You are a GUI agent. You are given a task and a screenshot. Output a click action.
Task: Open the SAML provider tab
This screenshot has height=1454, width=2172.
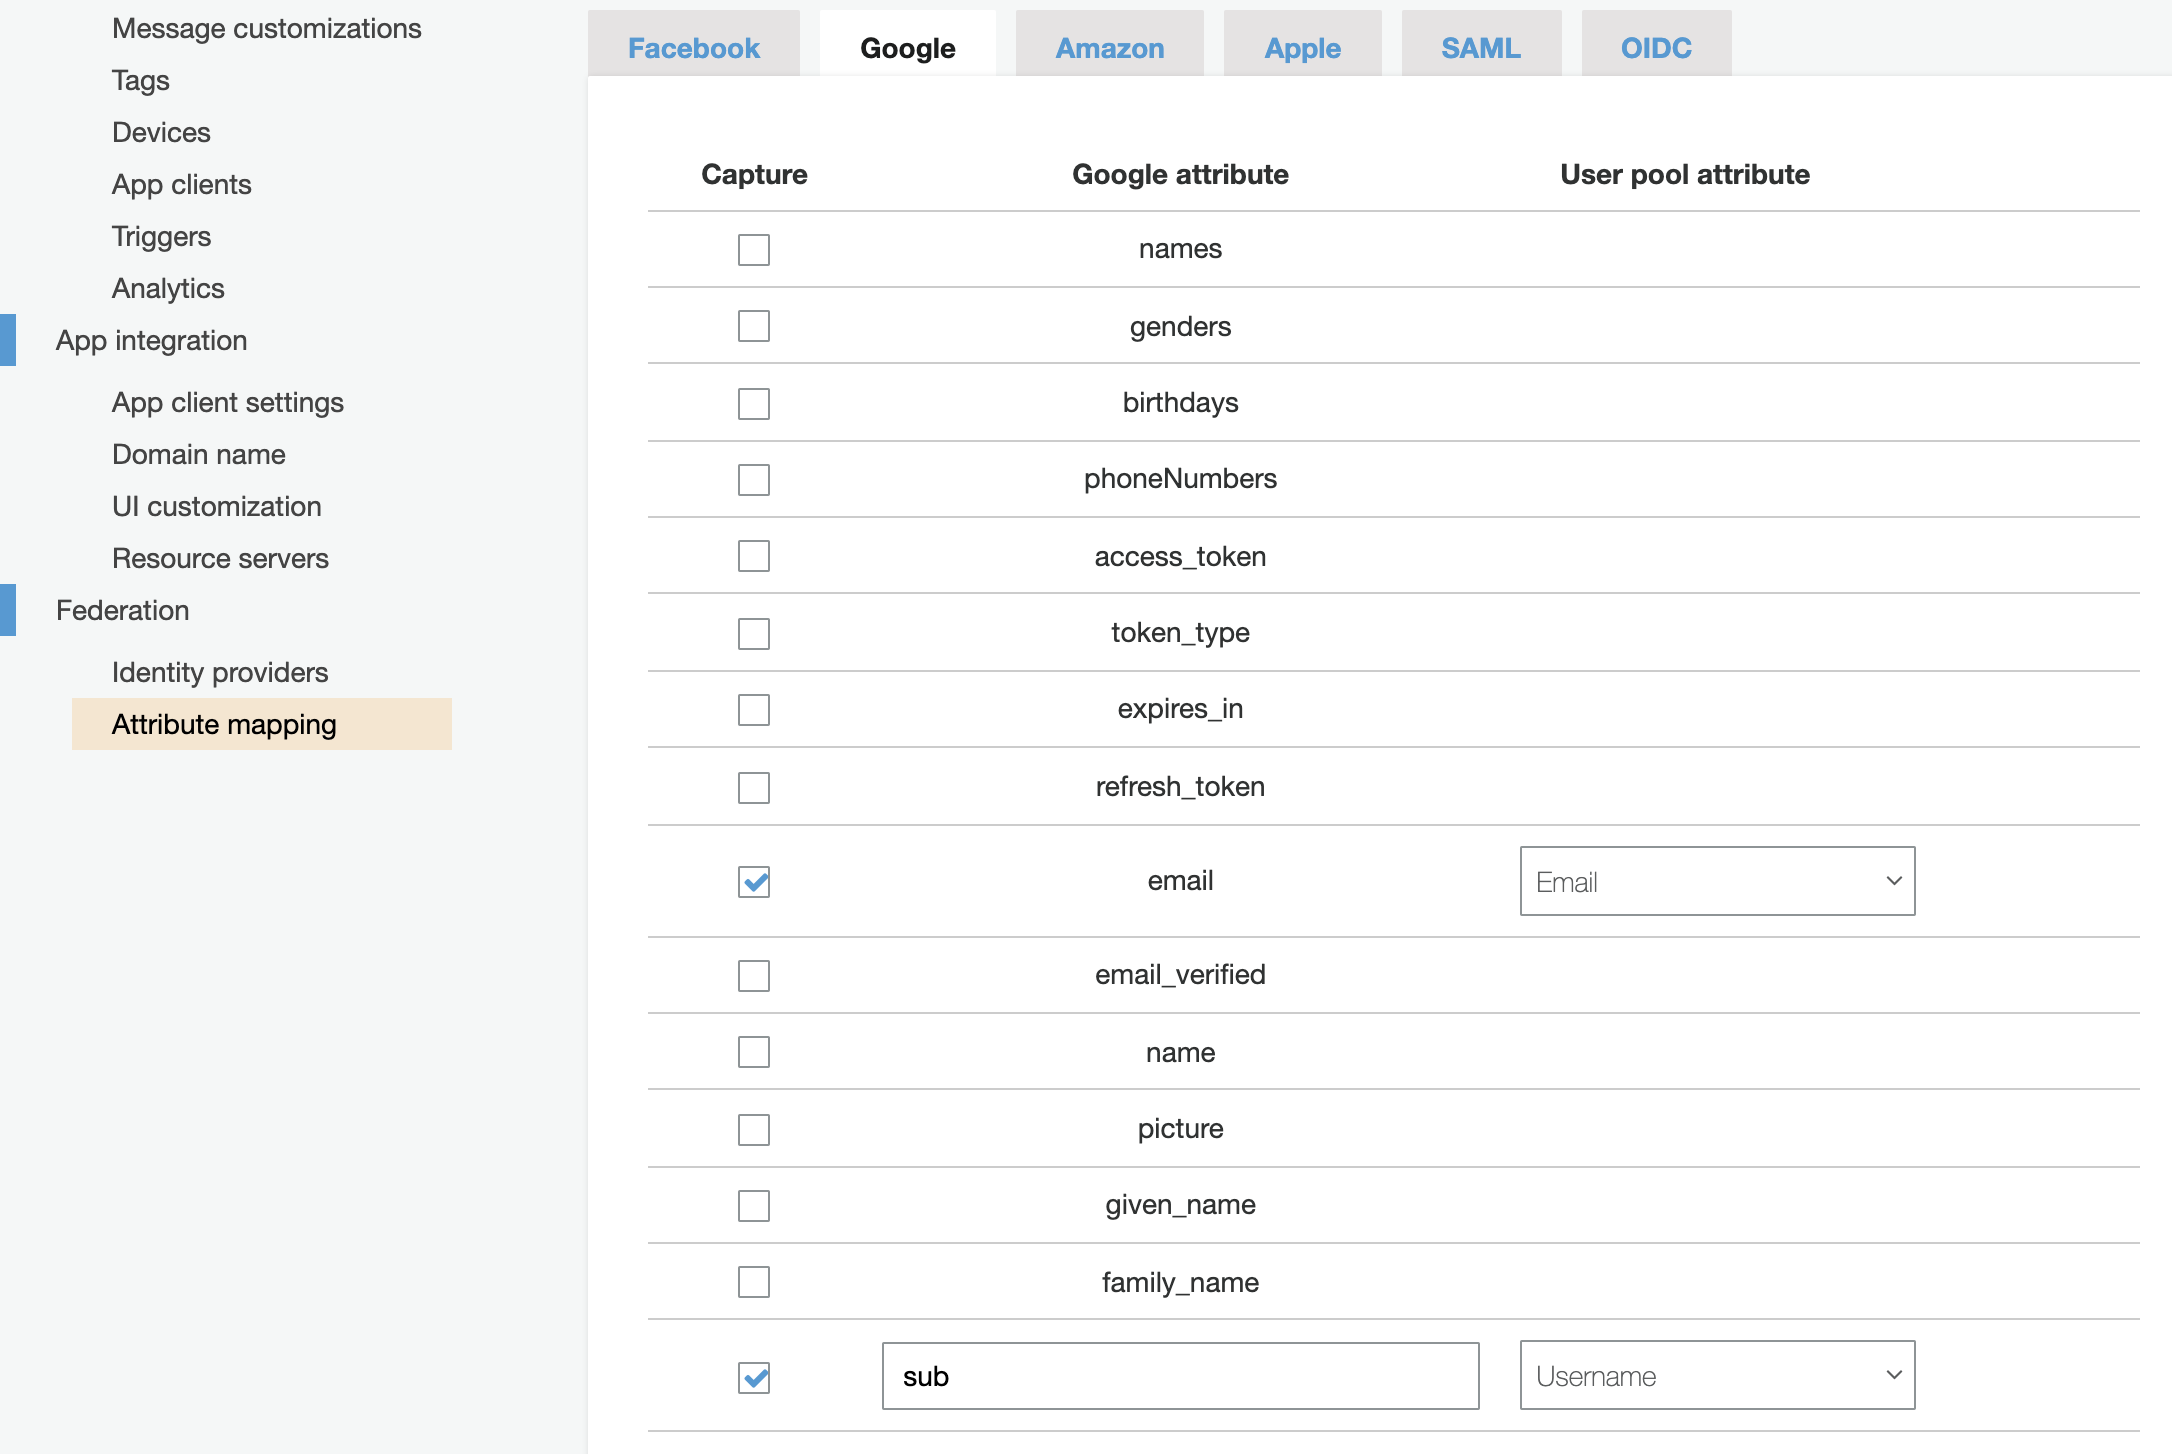1480,48
